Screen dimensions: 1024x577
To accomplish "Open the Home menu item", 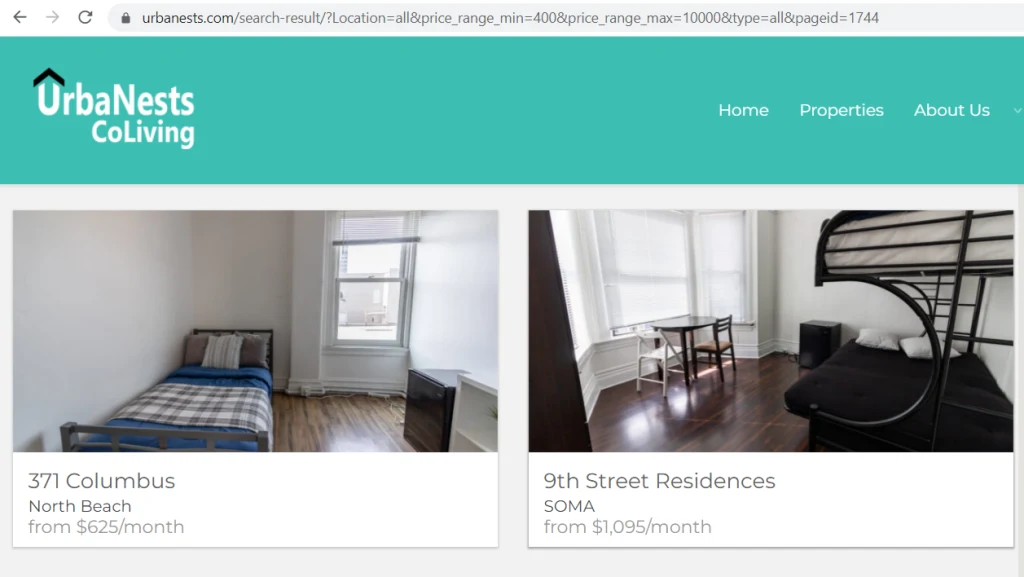I will click(743, 110).
